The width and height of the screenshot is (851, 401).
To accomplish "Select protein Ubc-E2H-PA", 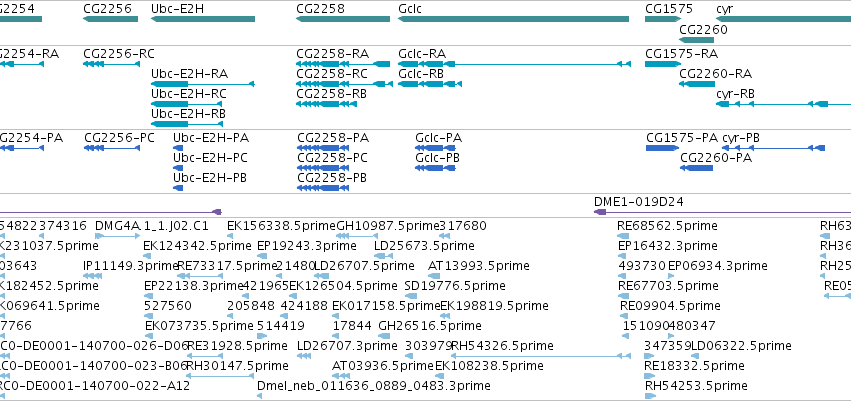I will pyautogui.click(x=178, y=148).
